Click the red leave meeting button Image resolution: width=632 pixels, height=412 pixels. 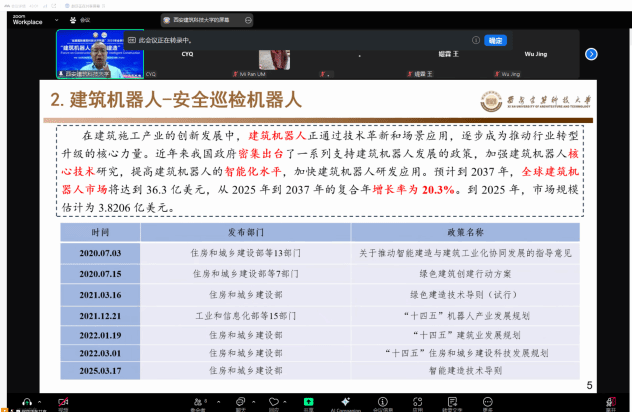coord(610,402)
